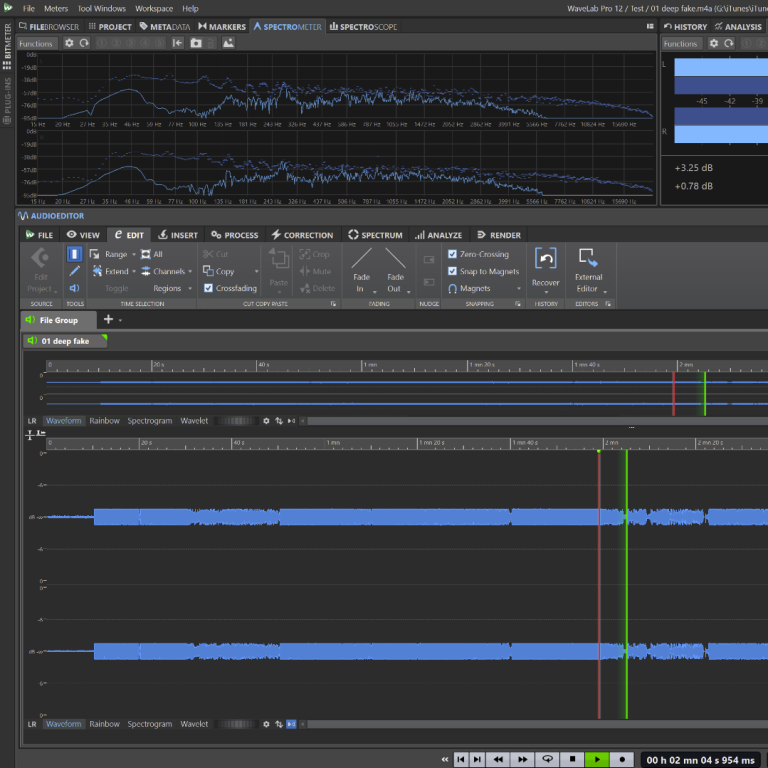768x768 pixels.
Task: Select the 01 deep fake file tab
Action: click(x=65, y=341)
